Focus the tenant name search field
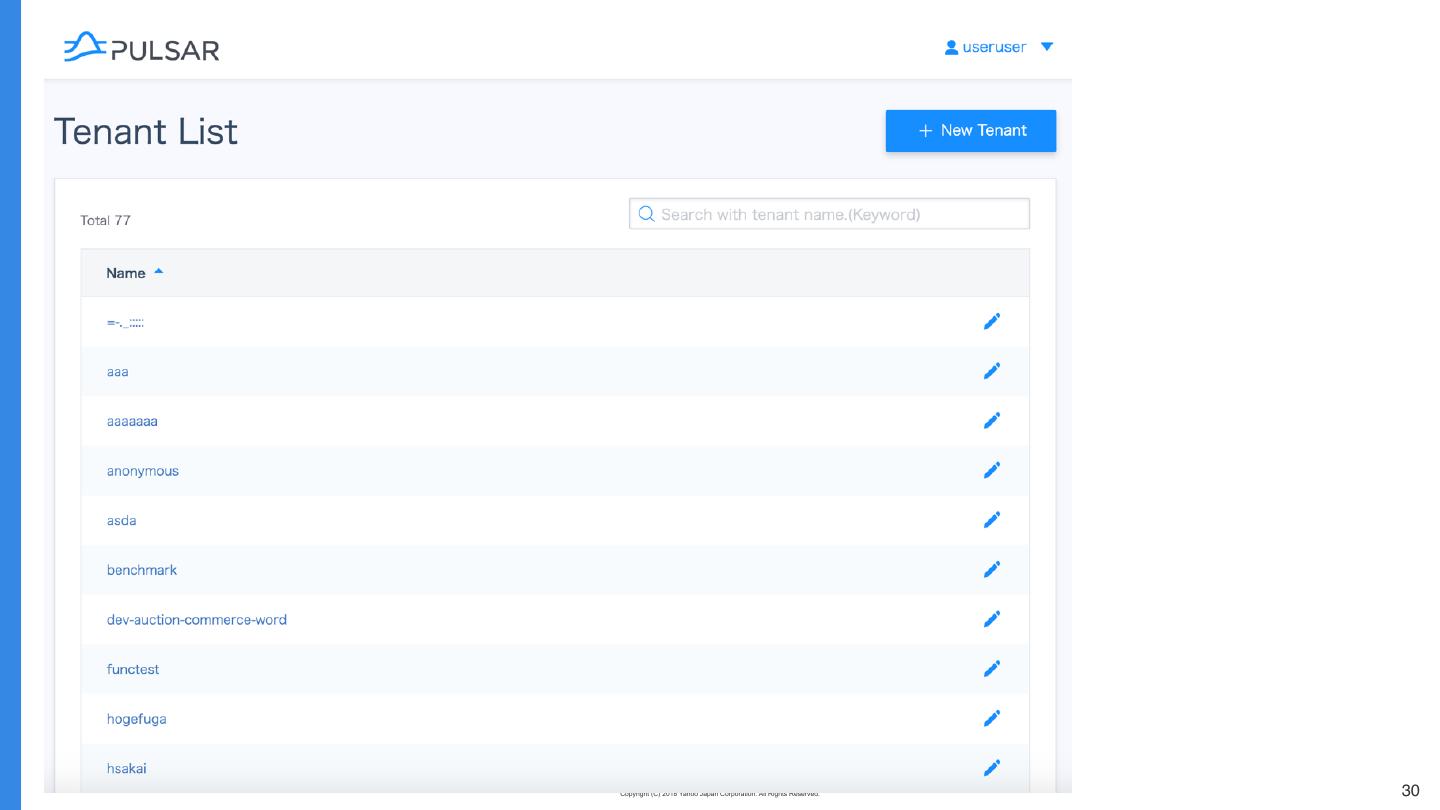The width and height of the screenshot is (1440, 810). click(830, 214)
